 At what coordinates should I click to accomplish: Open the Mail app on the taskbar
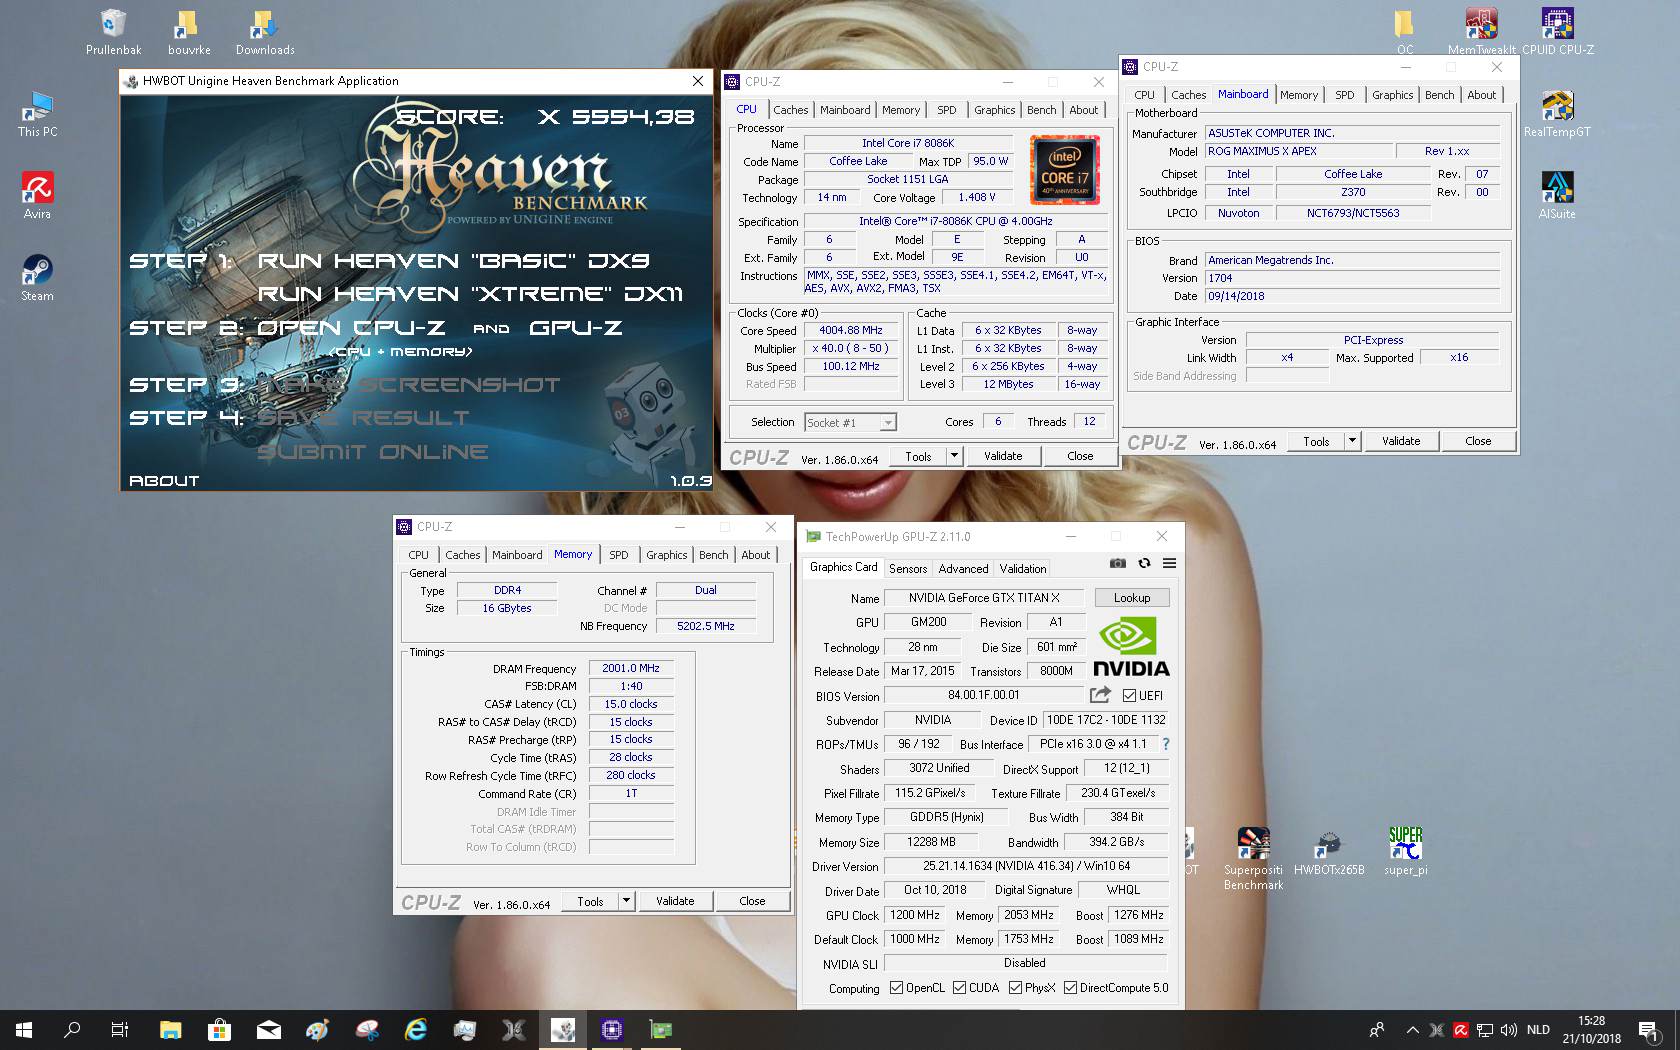point(268,1030)
